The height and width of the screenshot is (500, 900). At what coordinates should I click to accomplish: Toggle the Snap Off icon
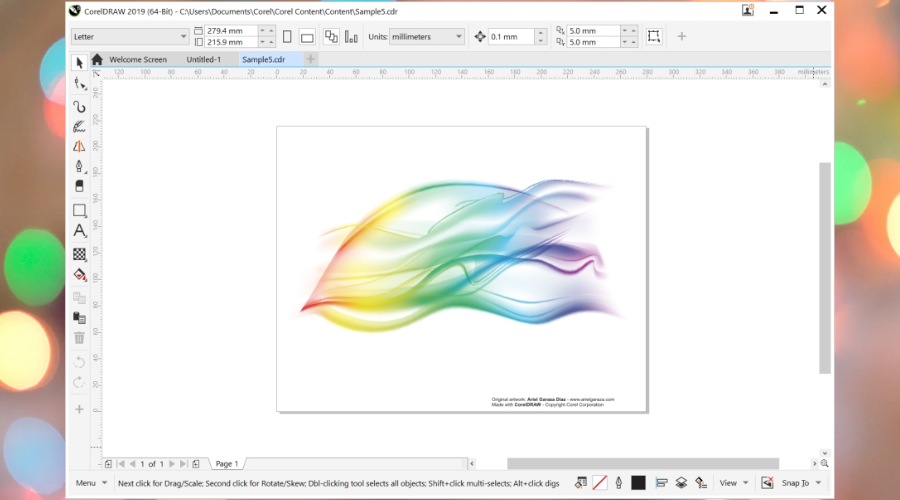767,483
